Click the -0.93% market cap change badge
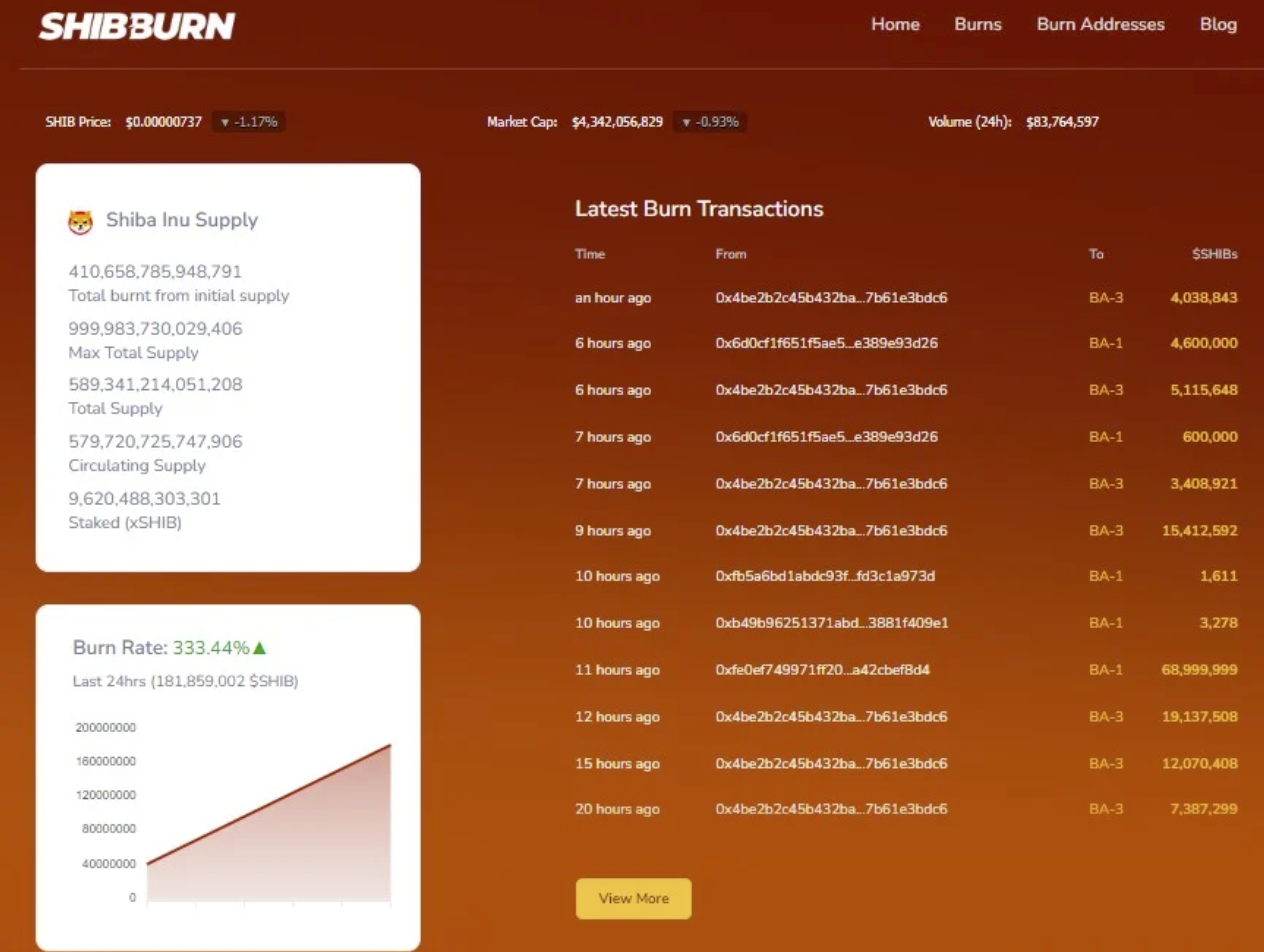The height and width of the screenshot is (952, 1264). (710, 122)
